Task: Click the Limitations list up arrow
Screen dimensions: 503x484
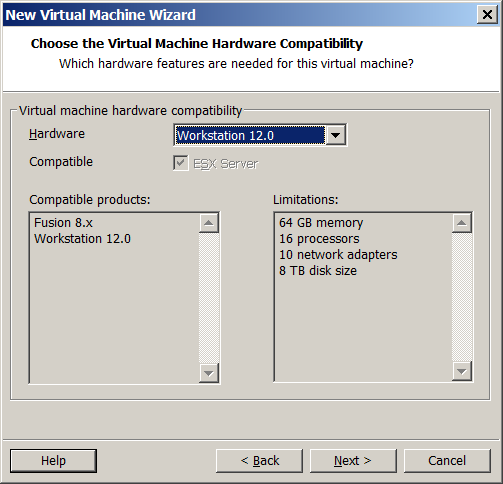Action: tap(462, 223)
